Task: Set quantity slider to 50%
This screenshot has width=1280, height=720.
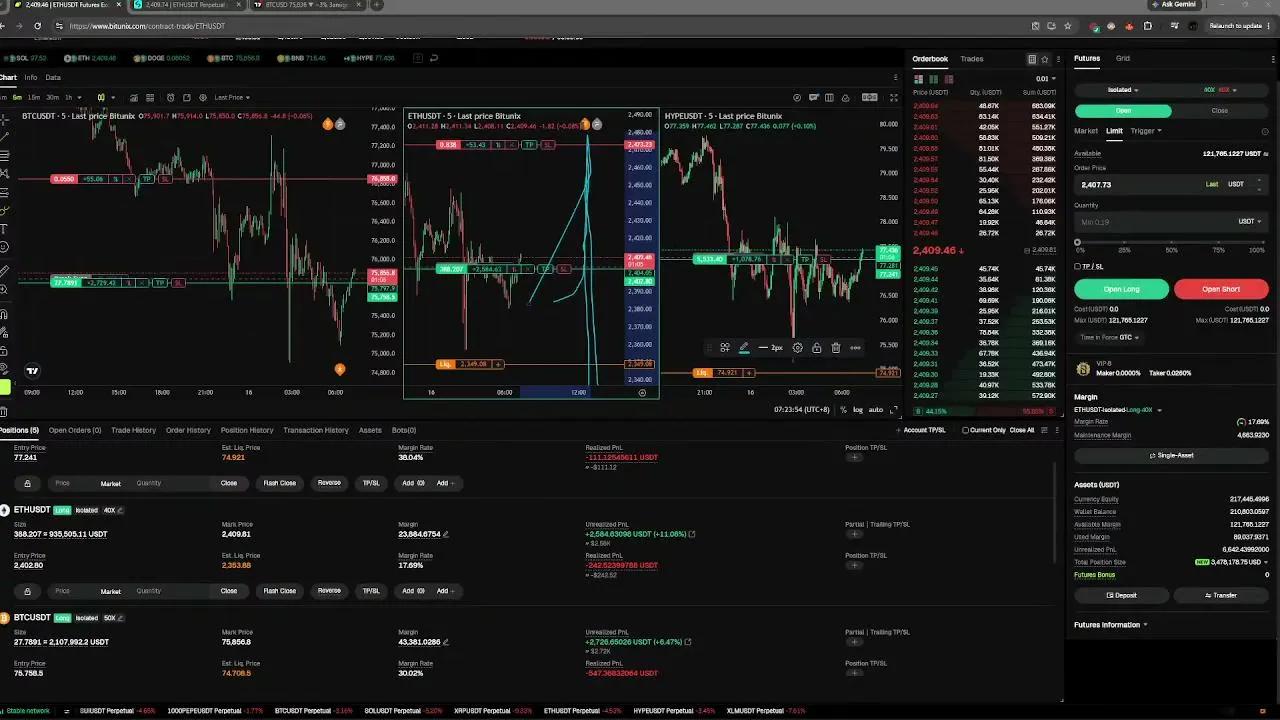Action: click(1172, 242)
